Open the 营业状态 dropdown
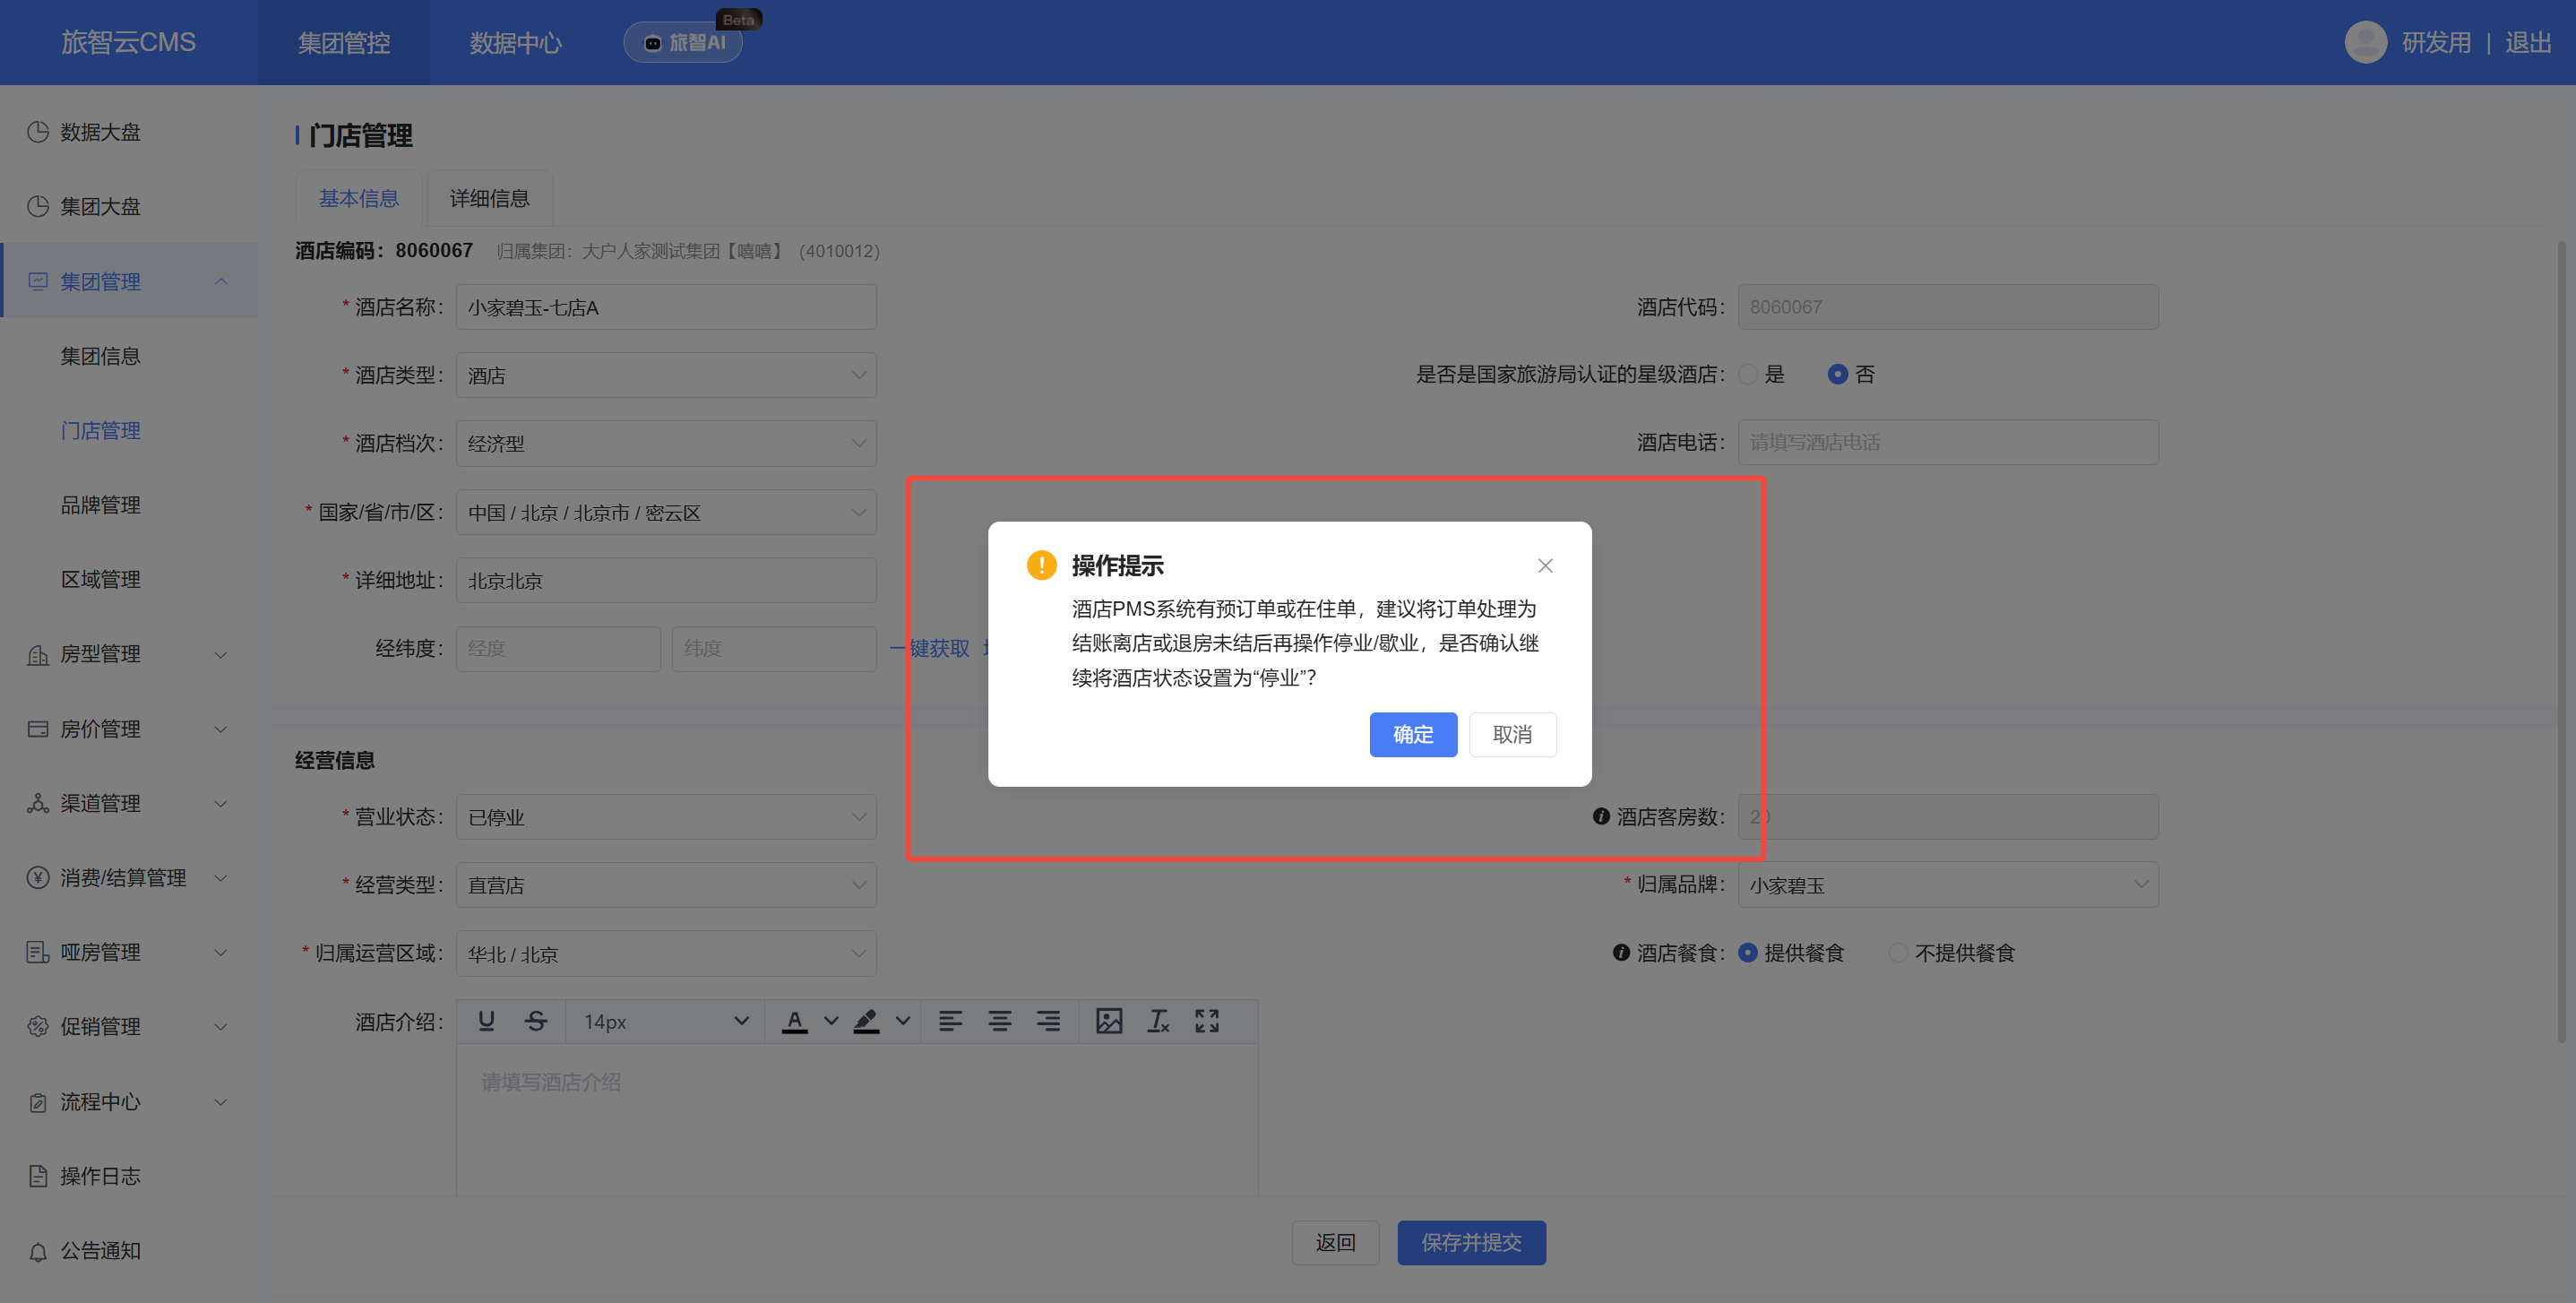 pos(666,817)
